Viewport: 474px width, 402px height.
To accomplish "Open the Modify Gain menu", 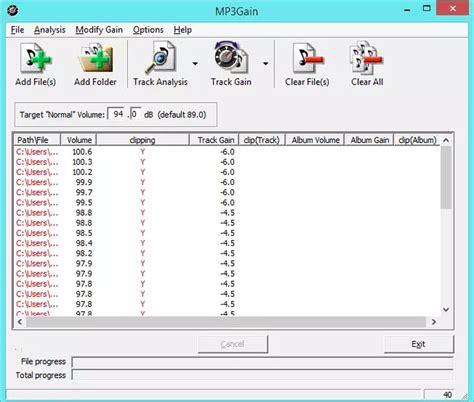I will [x=99, y=30].
